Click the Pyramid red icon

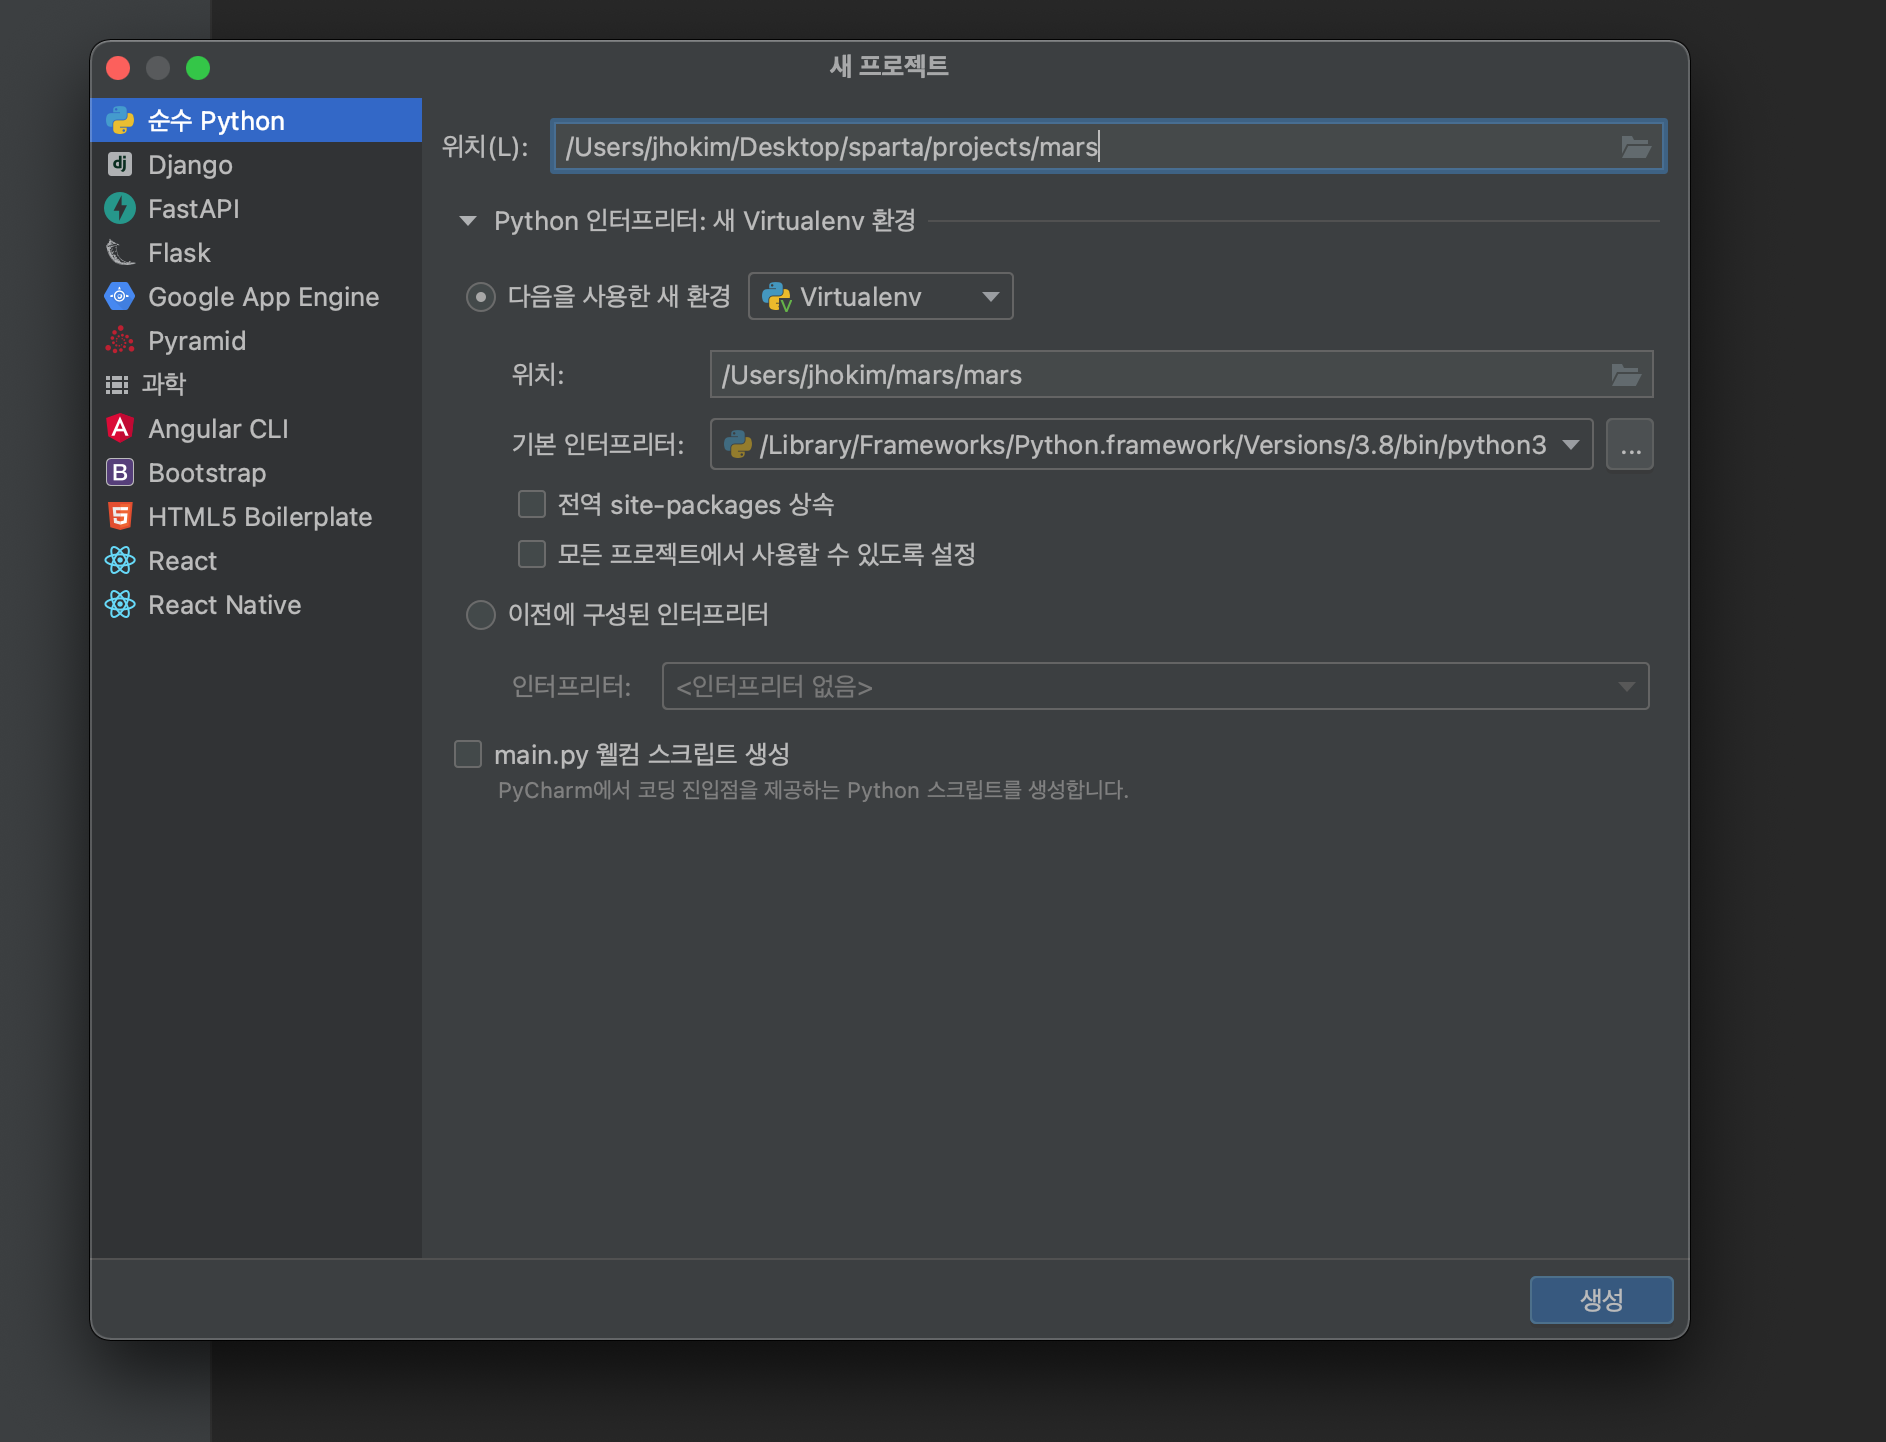pyautogui.click(x=120, y=340)
